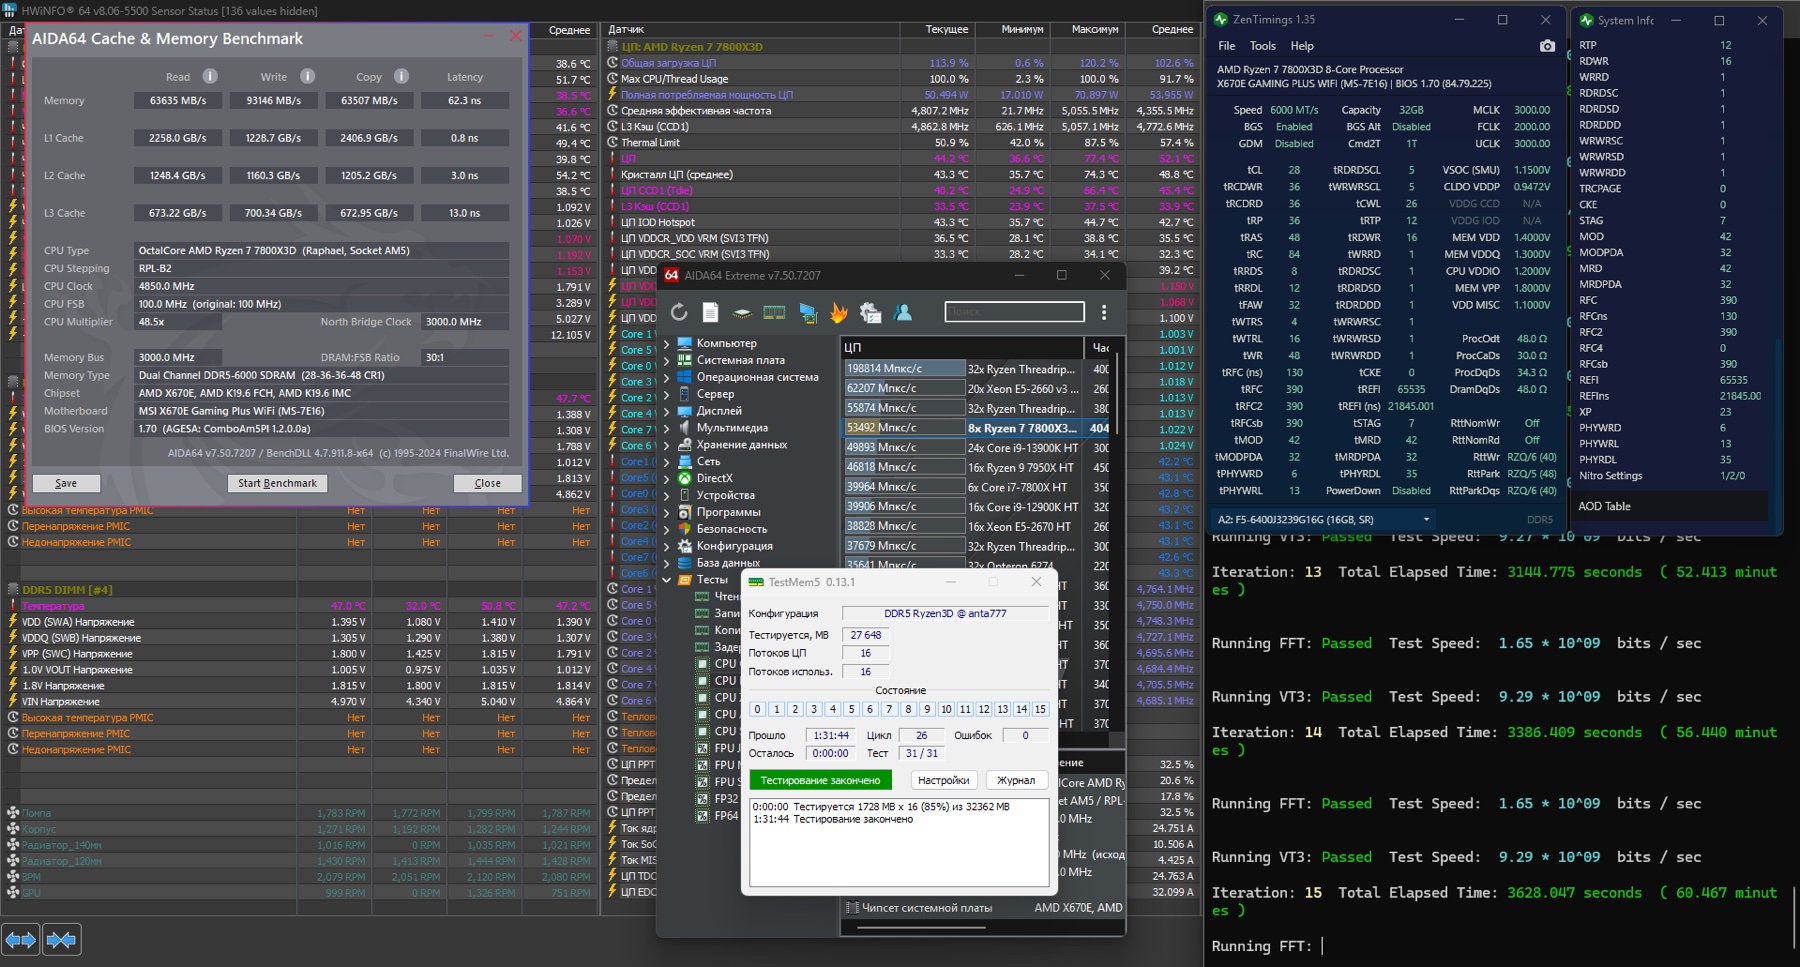
Task: Select the База данных tree item
Action: click(x=728, y=563)
